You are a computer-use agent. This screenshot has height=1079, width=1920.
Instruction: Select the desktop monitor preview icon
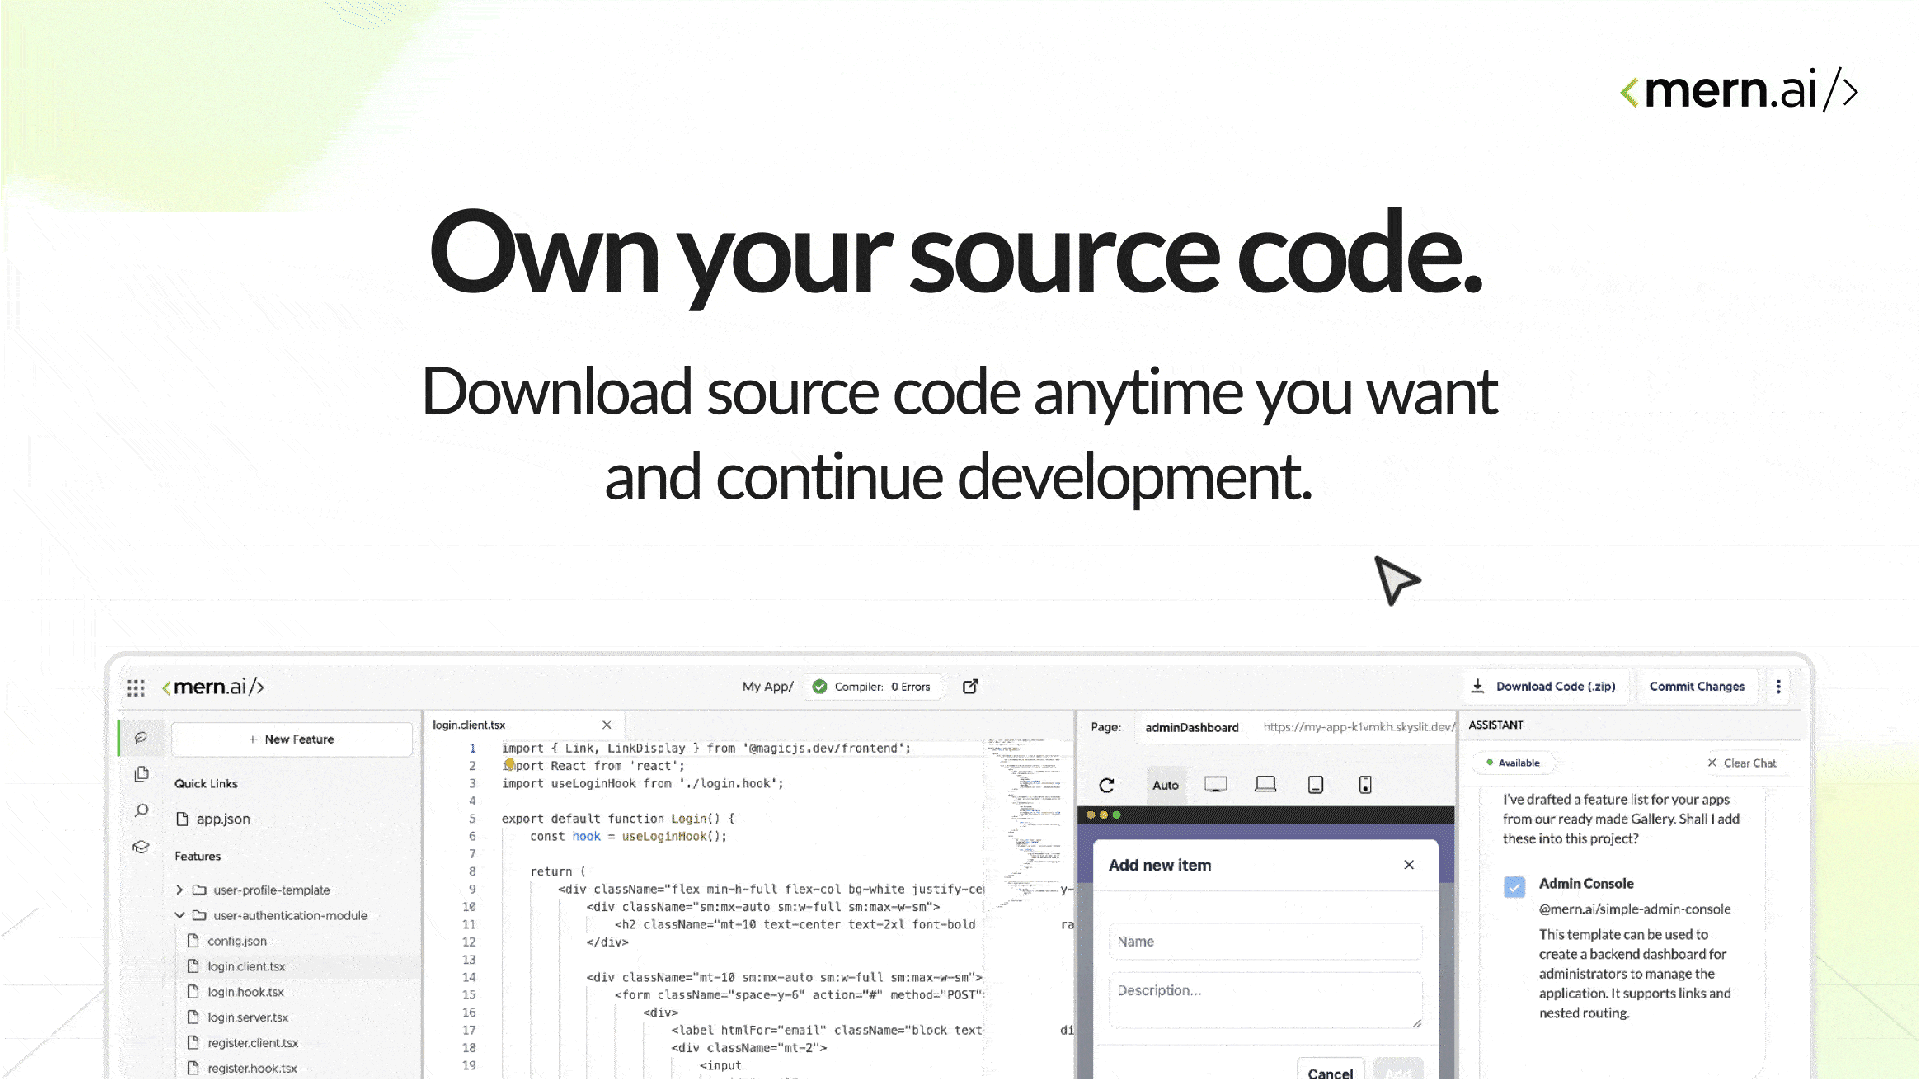[x=1215, y=785]
